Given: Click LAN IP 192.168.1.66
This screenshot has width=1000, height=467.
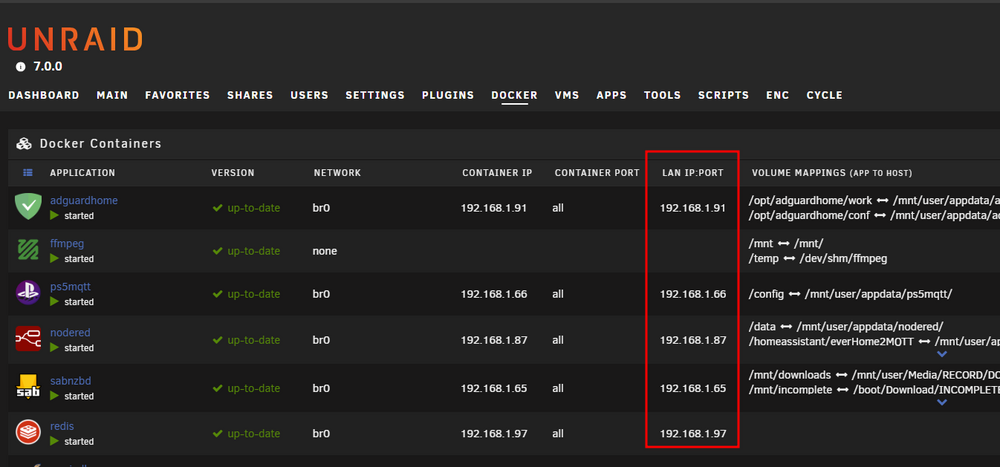Looking at the screenshot, I should coord(693,294).
